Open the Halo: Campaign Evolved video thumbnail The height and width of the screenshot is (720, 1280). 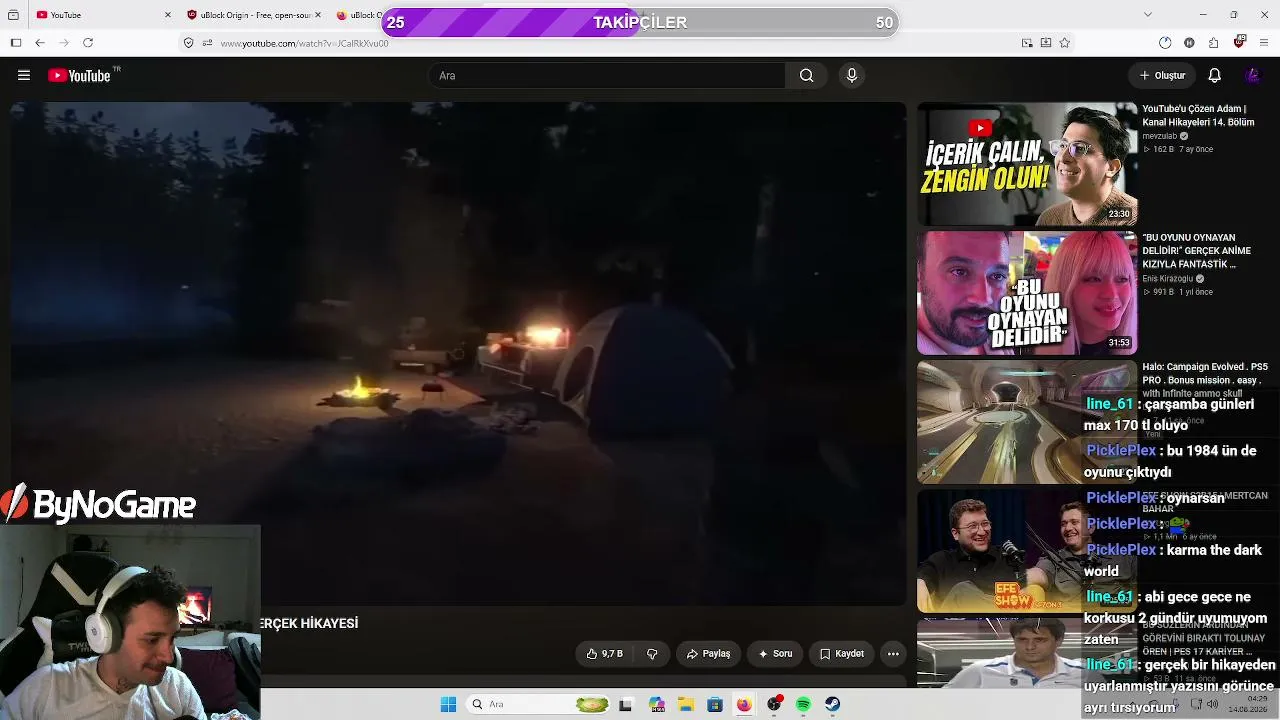coord(1027,422)
